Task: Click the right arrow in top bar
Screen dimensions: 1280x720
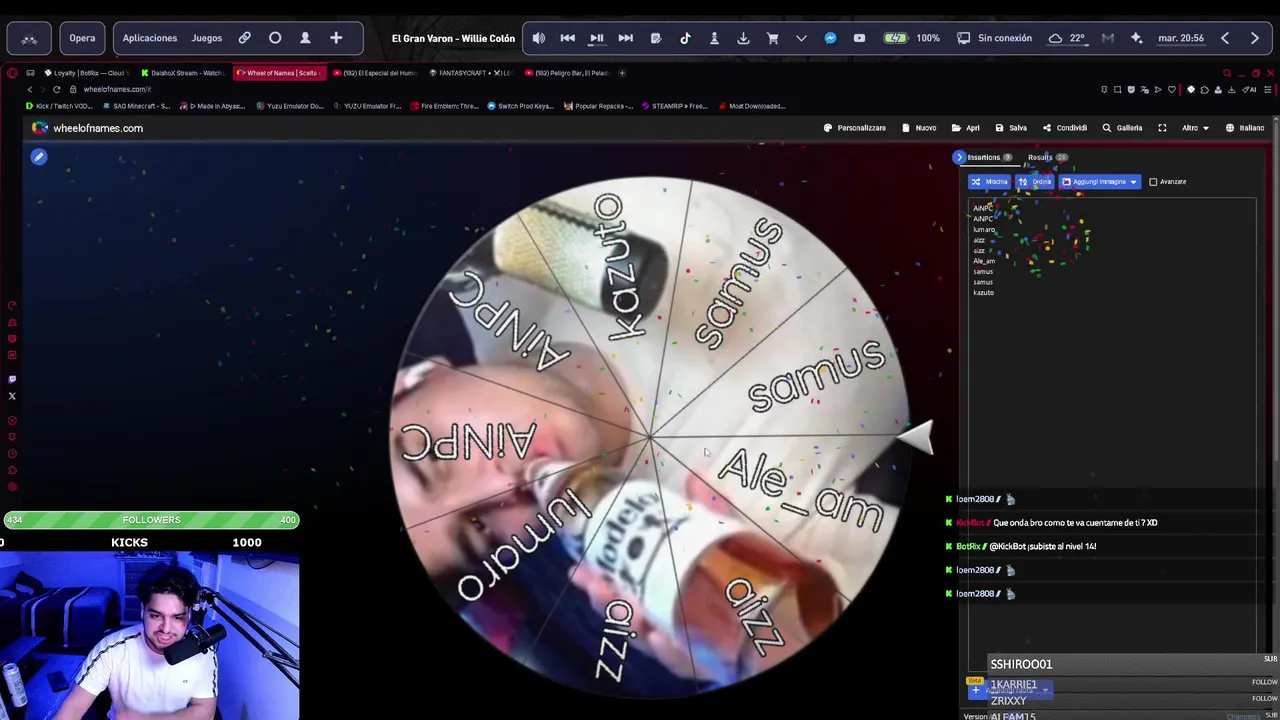Action: (1255, 38)
